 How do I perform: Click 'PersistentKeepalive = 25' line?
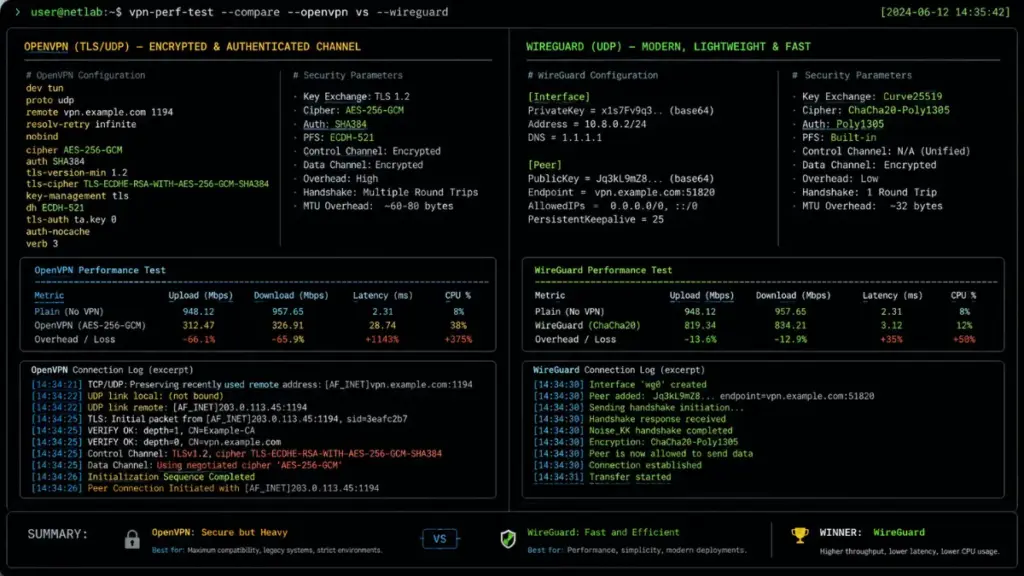(x=596, y=219)
